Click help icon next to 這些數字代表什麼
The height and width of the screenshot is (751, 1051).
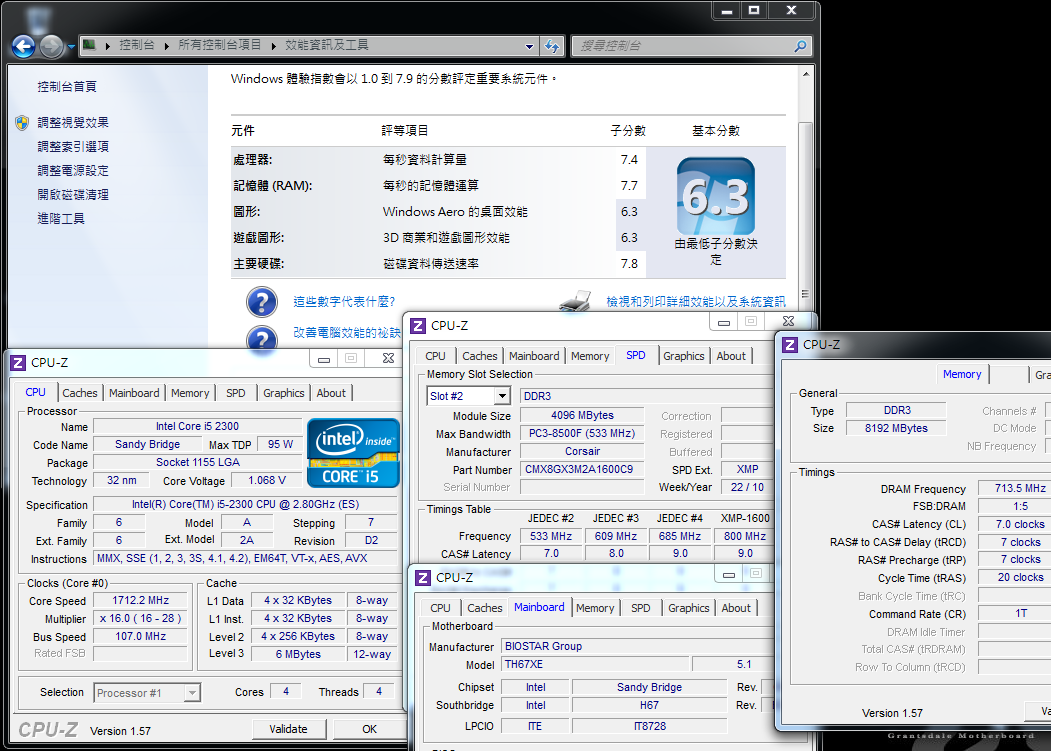[x=262, y=302]
